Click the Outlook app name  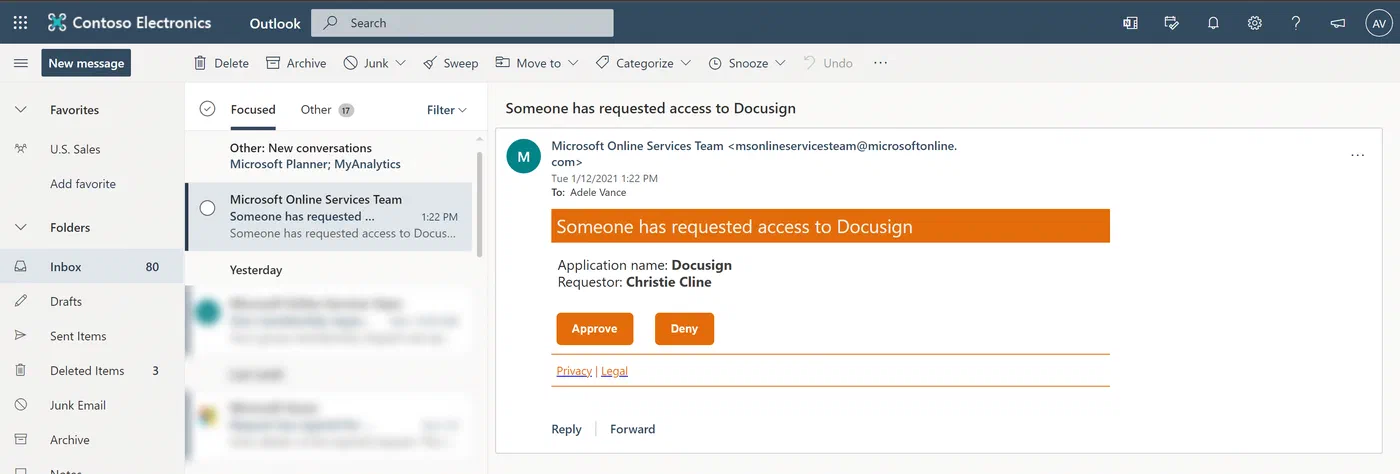coord(275,23)
